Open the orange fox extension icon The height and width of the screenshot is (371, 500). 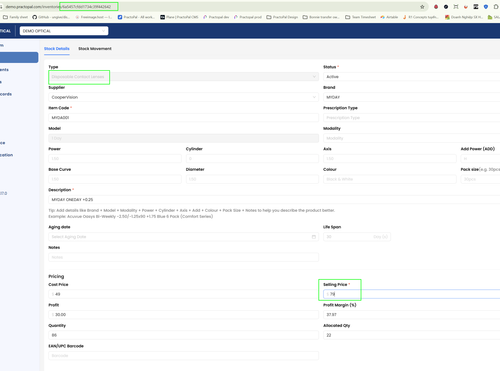466,7
